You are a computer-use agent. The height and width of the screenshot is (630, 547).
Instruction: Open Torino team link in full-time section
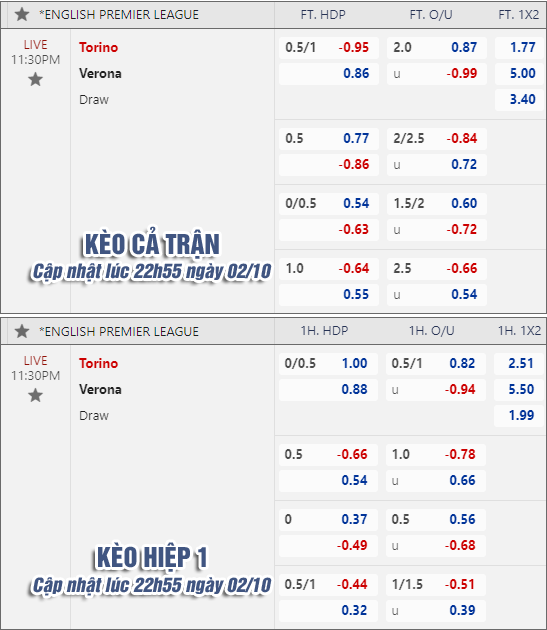point(98,47)
